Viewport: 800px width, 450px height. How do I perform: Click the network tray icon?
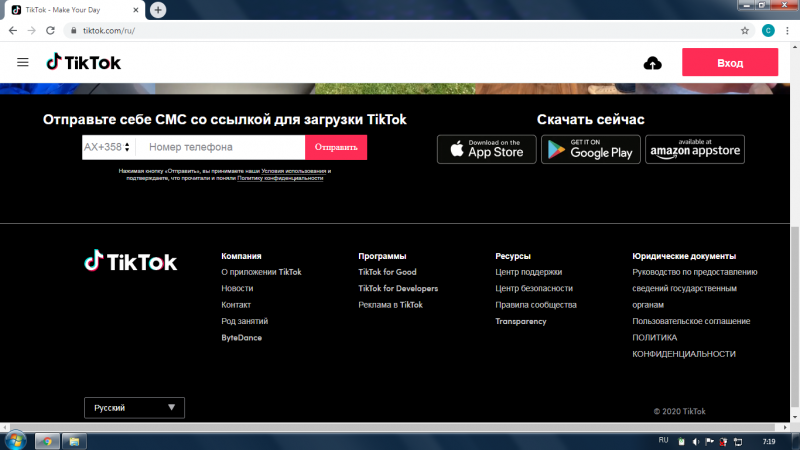tap(738, 441)
